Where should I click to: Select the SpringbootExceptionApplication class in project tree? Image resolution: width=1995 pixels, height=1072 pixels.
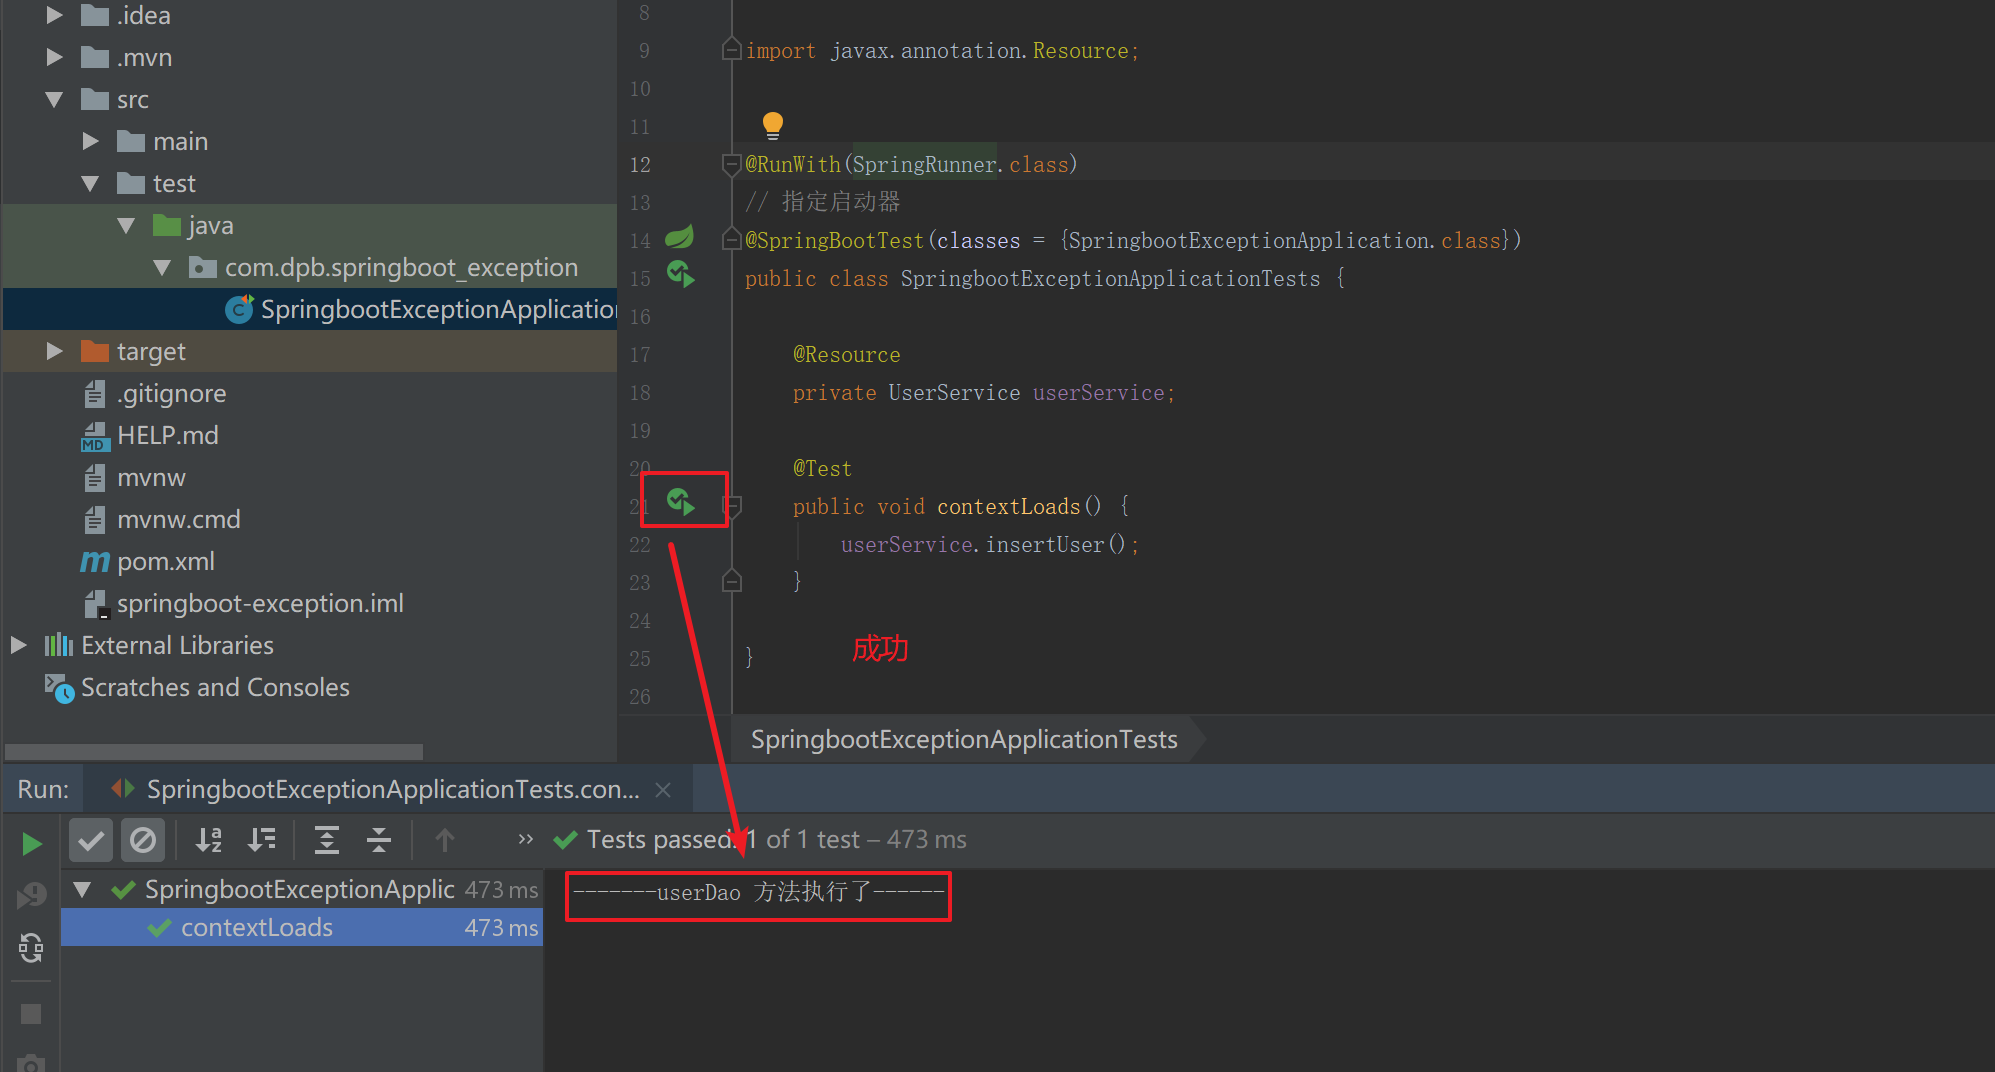pyautogui.click(x=420, y=309)
